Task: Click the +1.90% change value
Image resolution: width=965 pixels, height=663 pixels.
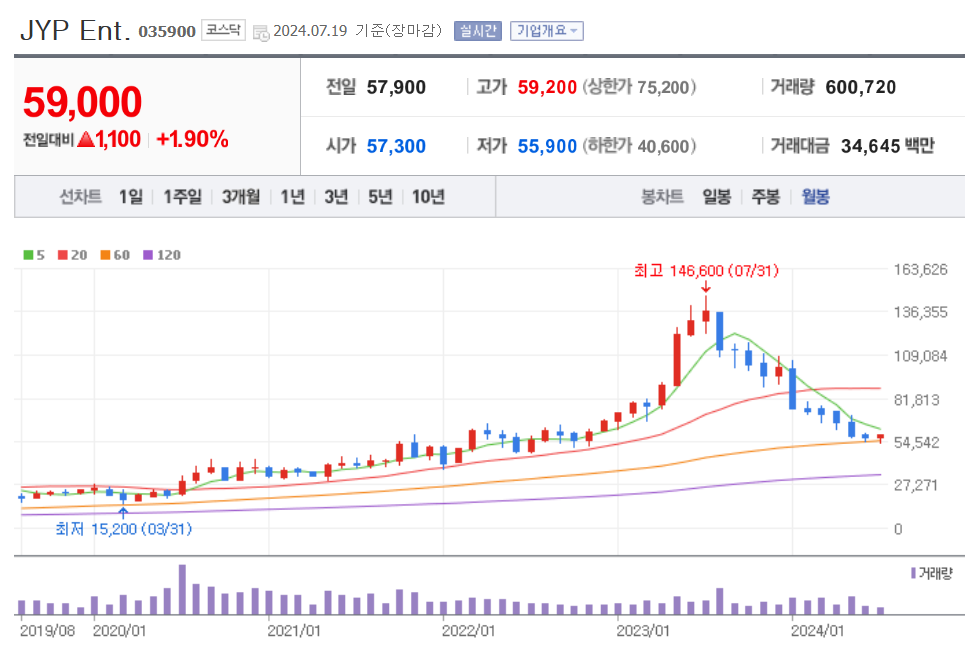Action: click(x=192, y=140)
